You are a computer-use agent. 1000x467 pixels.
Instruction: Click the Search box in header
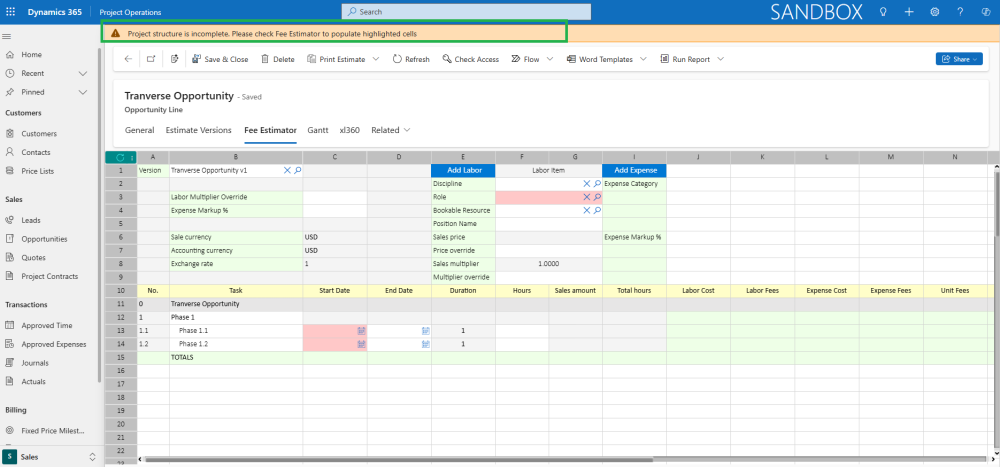pos(466,11)
